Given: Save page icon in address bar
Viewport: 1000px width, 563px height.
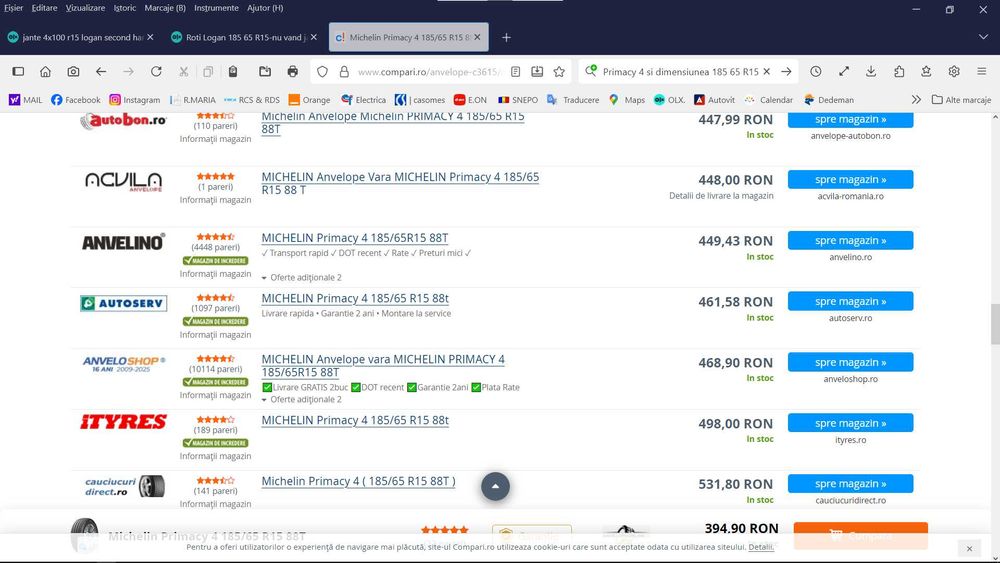Looking at the screenshot, I should point(537,71).
